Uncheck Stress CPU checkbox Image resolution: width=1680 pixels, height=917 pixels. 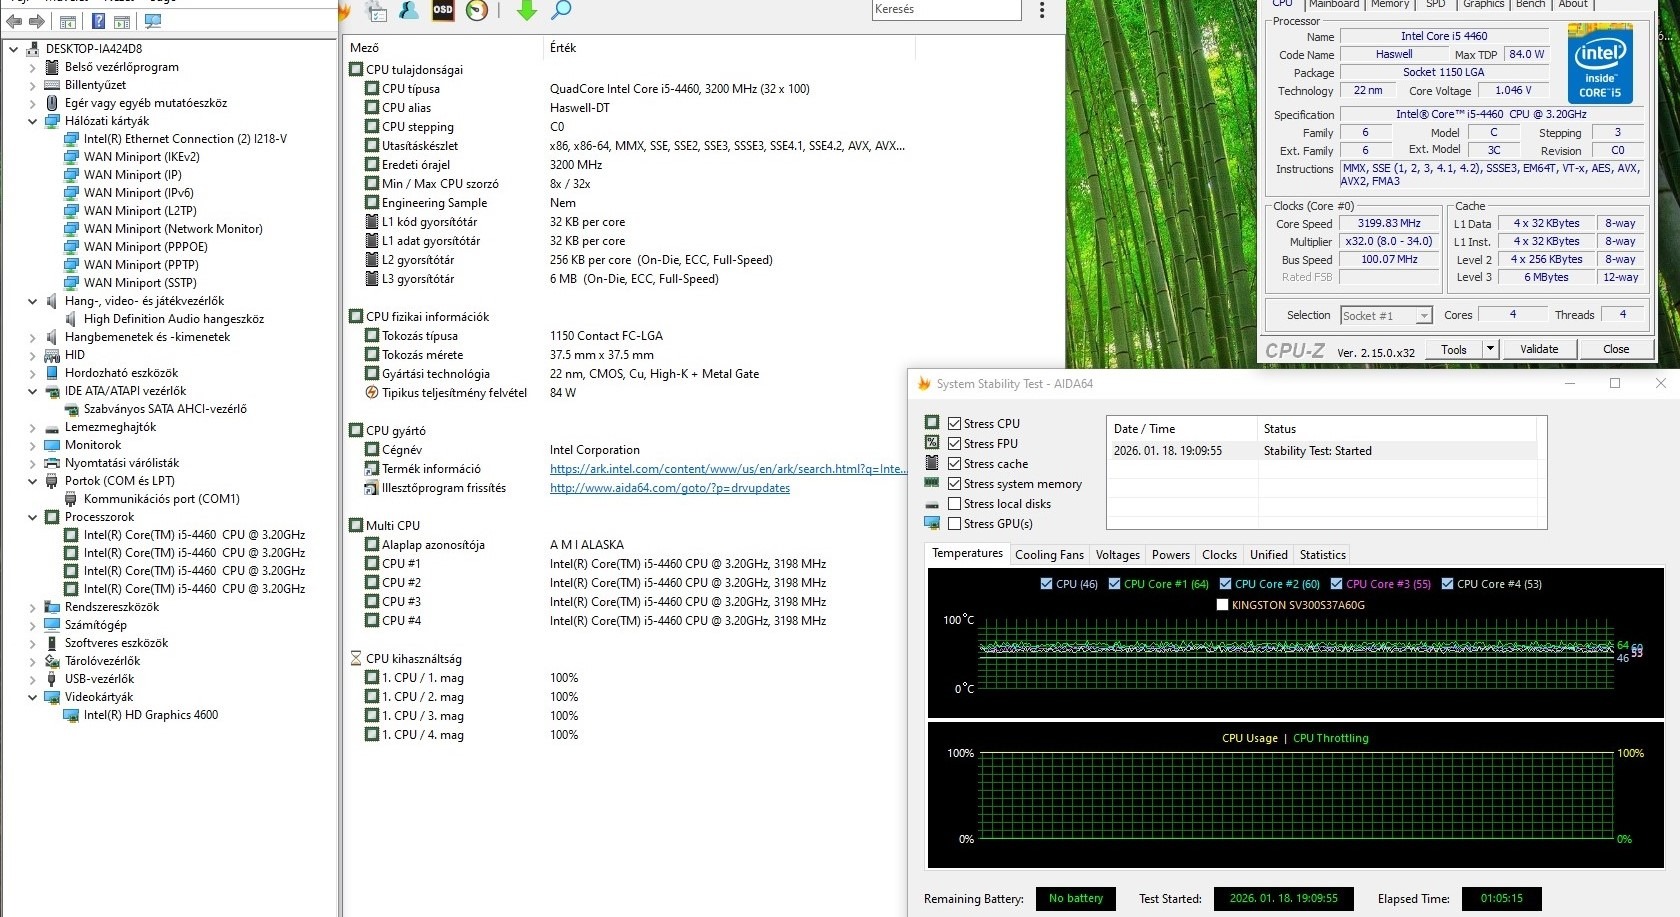(955, 424)
